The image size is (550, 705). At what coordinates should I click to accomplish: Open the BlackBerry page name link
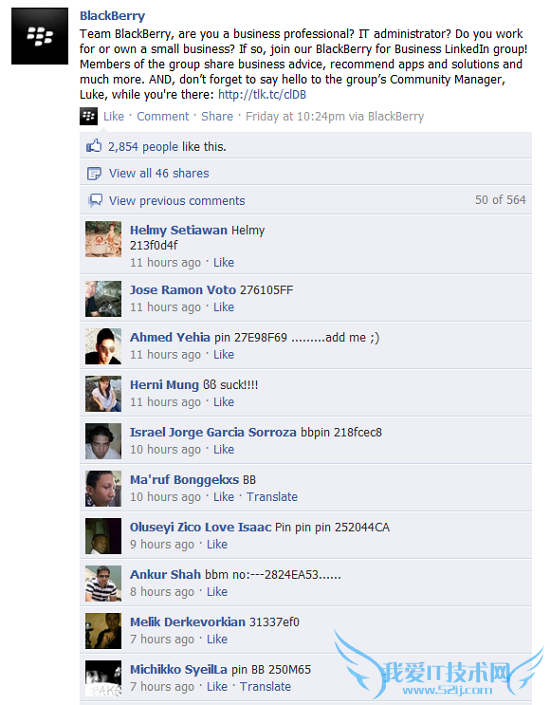click(112, 16)
